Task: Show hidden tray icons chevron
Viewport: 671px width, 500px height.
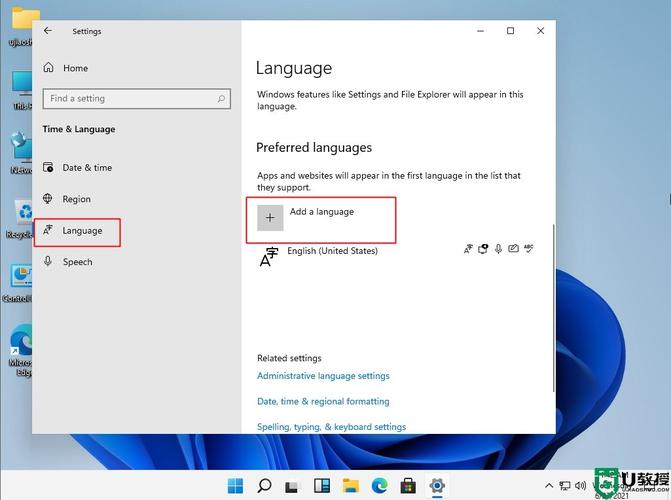Action: pos(549,485)
